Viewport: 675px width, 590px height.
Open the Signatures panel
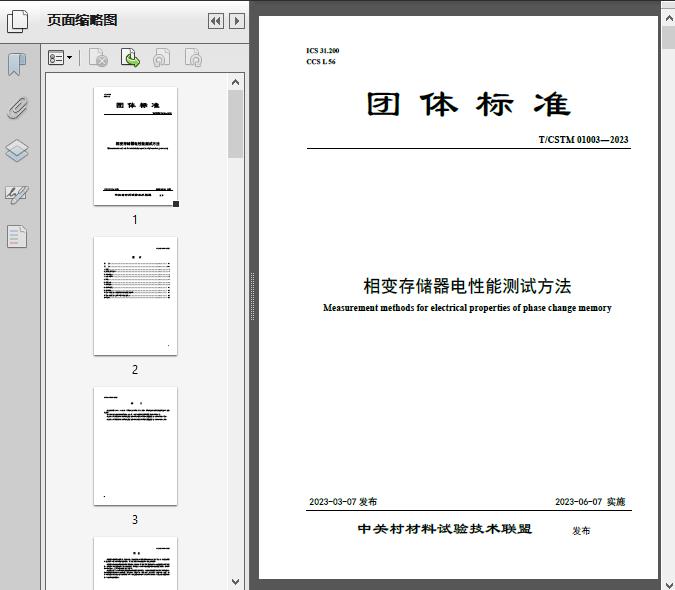coord(17,195)
